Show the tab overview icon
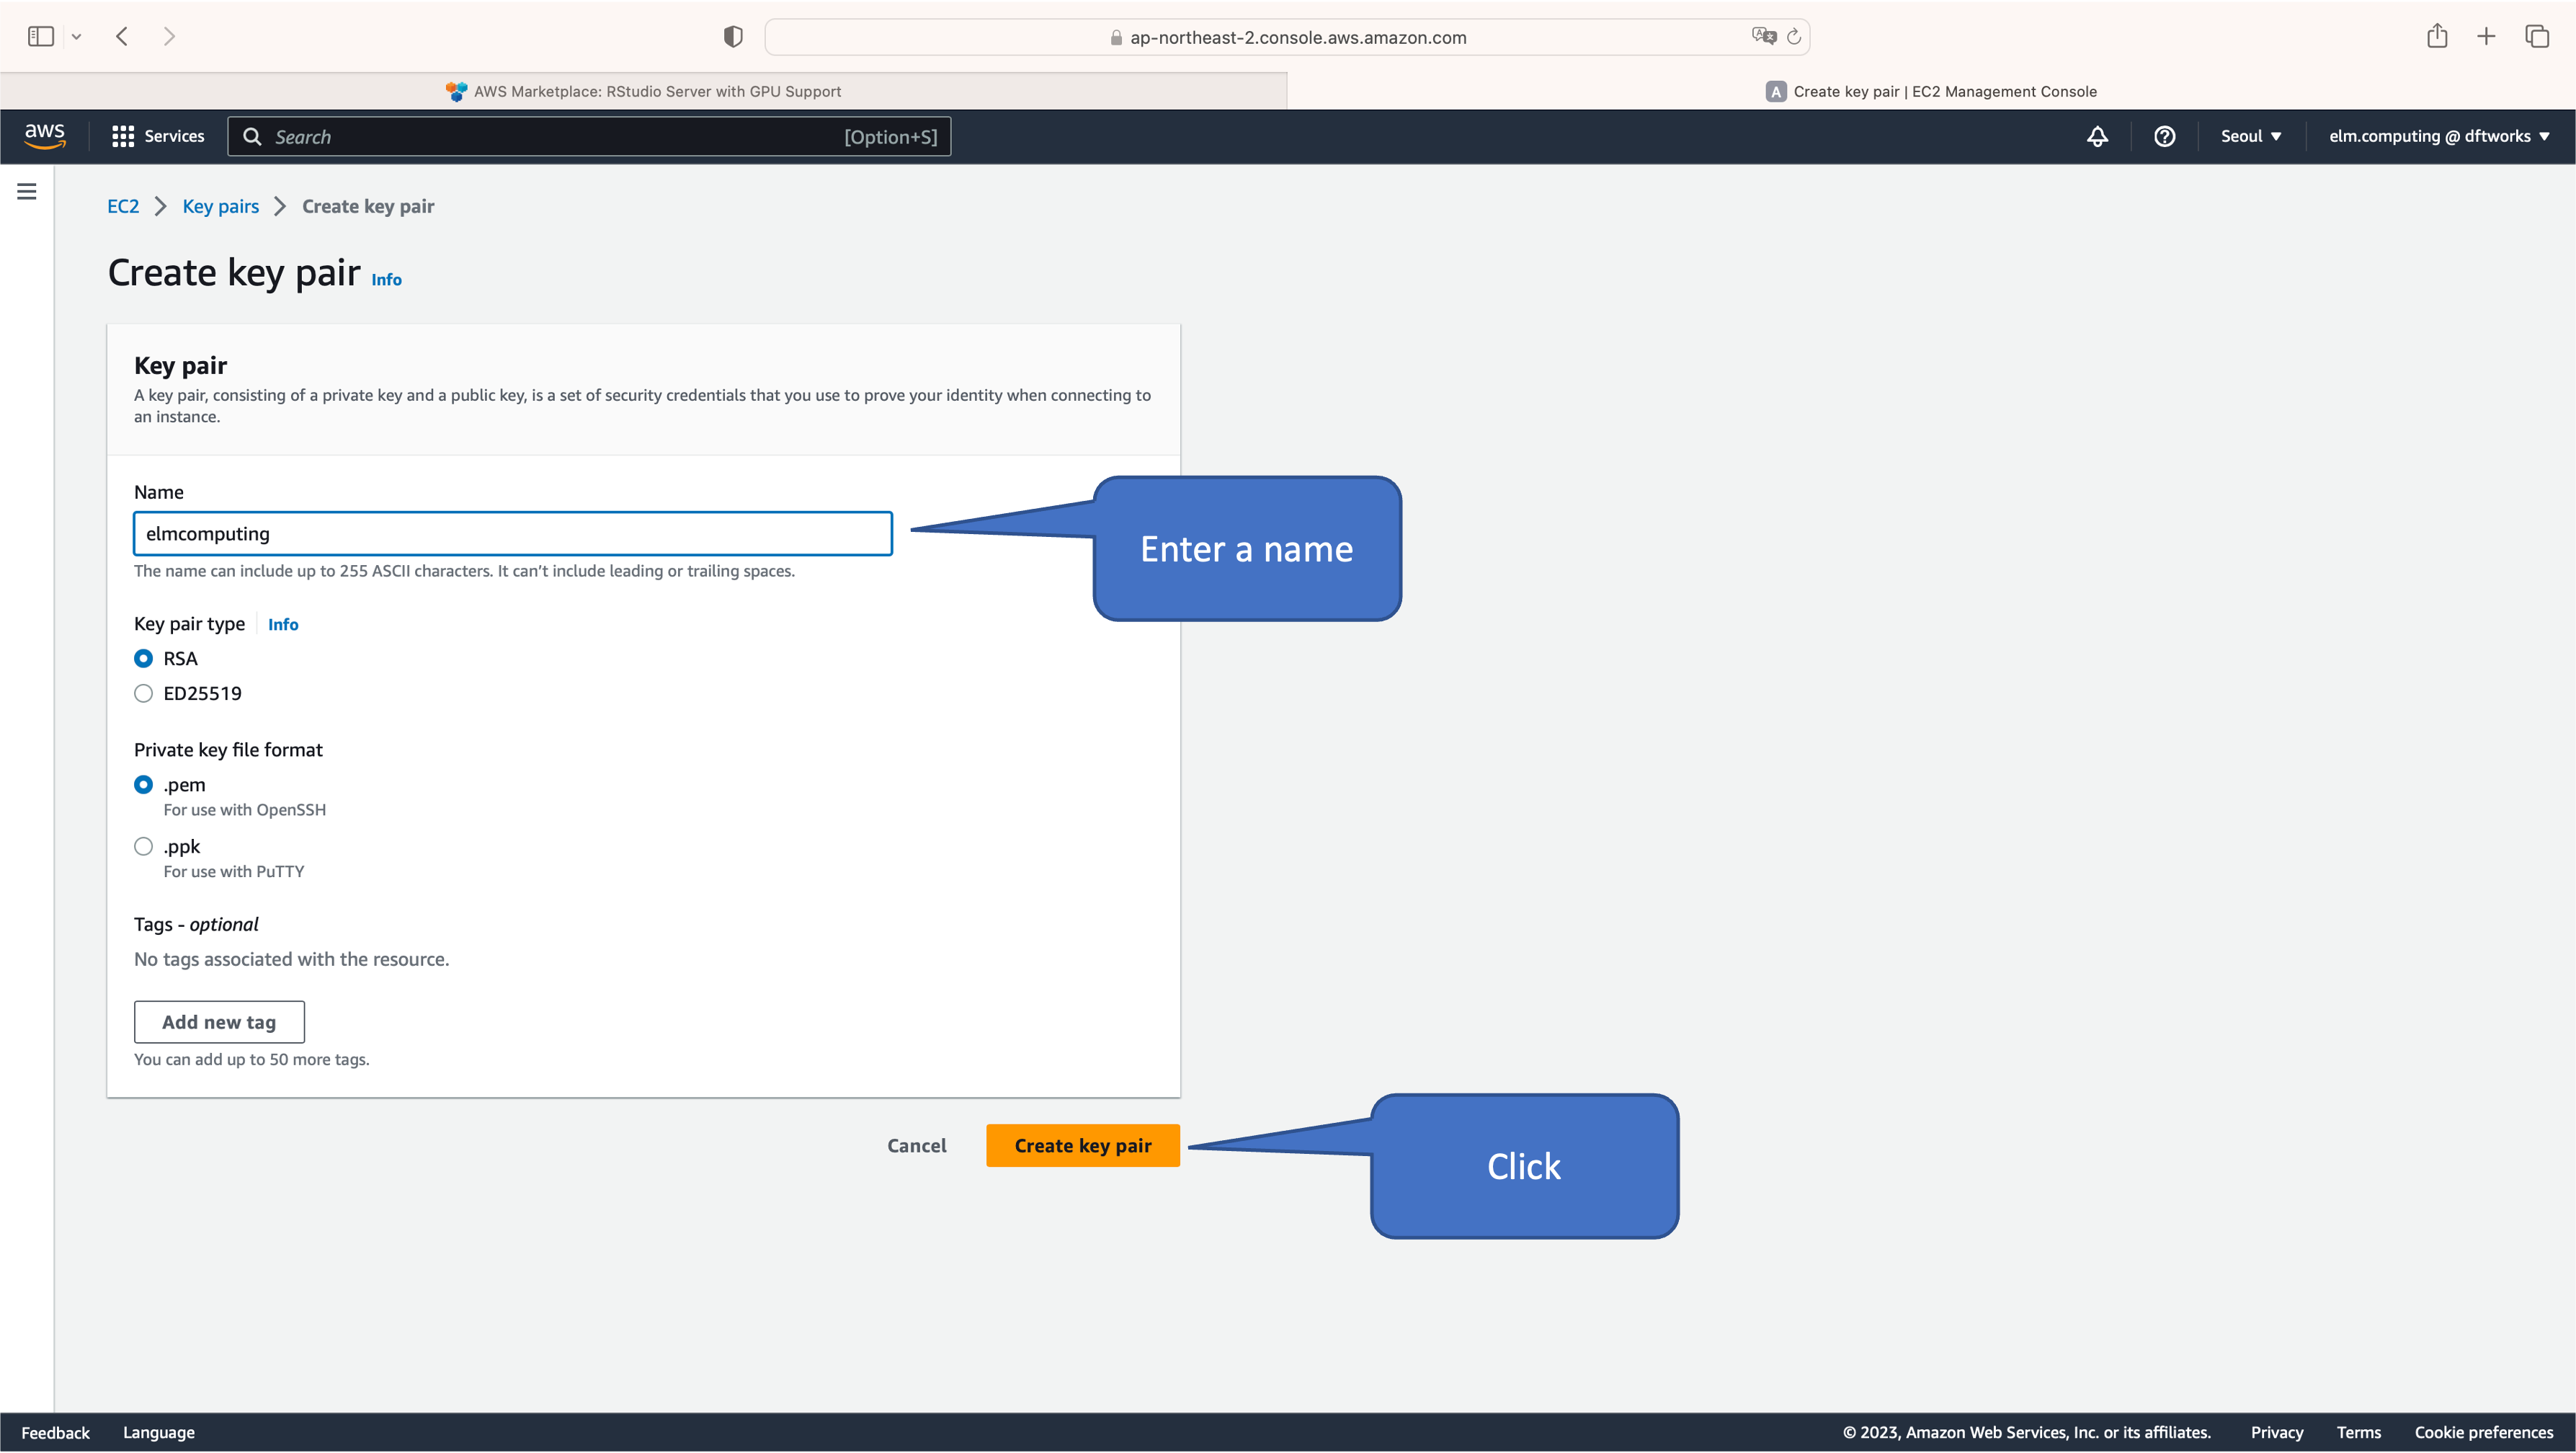Viewport: 2576px width, 1453px height. click(x=2537, y=37)
